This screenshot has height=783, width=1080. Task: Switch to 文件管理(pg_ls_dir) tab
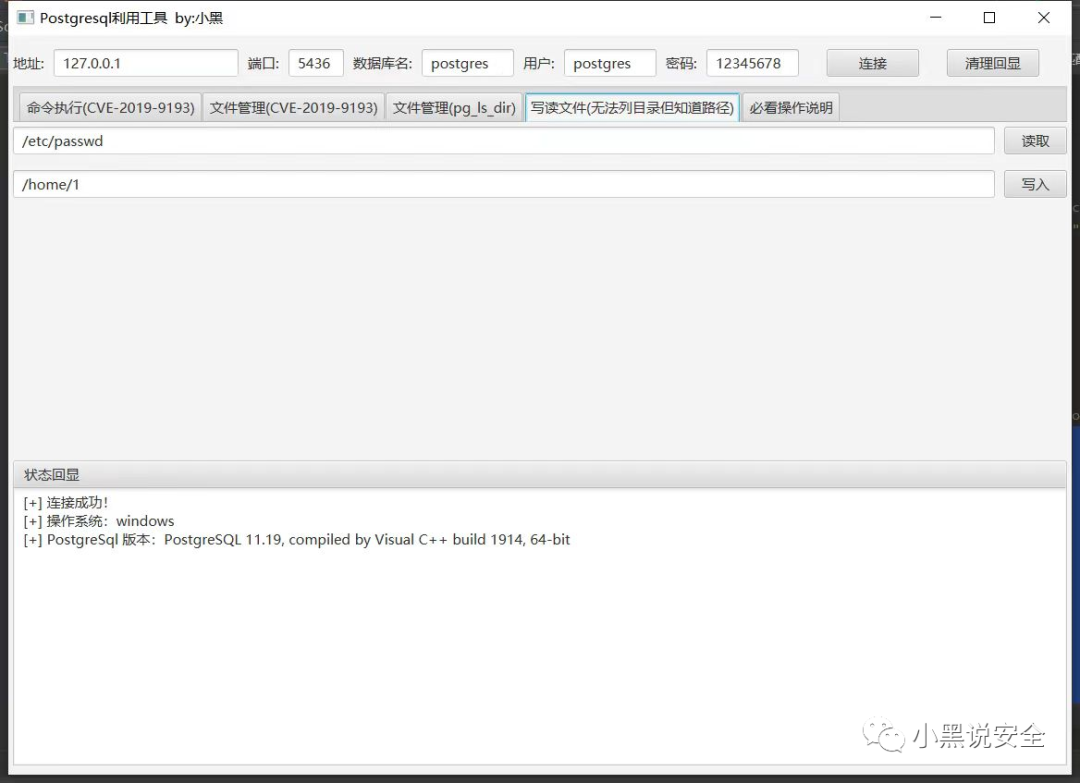point(454,108)
